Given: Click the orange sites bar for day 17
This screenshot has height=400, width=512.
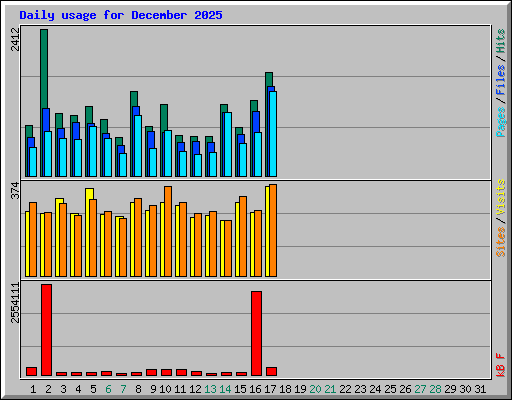Looking at the screenshot, I should pyautogui.click(x=273, y=230).
